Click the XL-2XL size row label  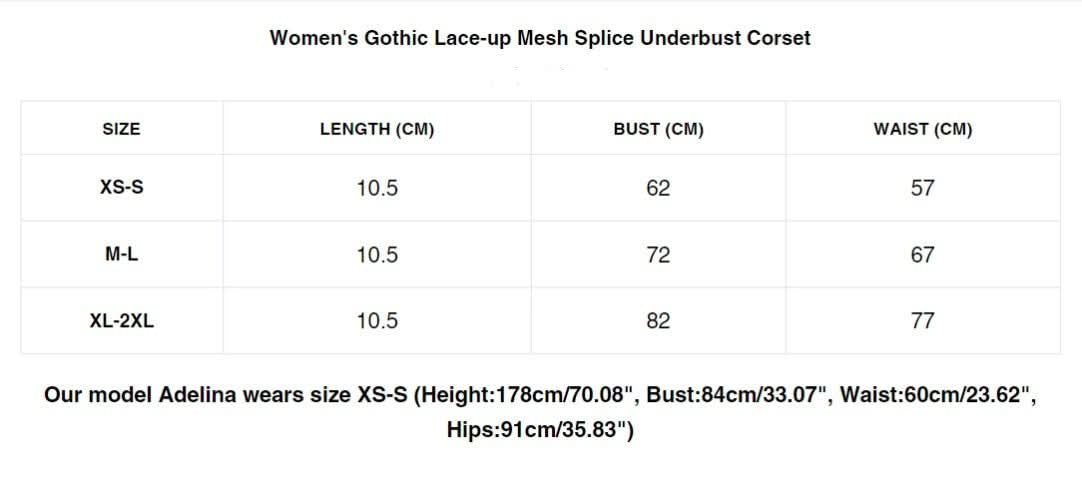pos(121,321)
